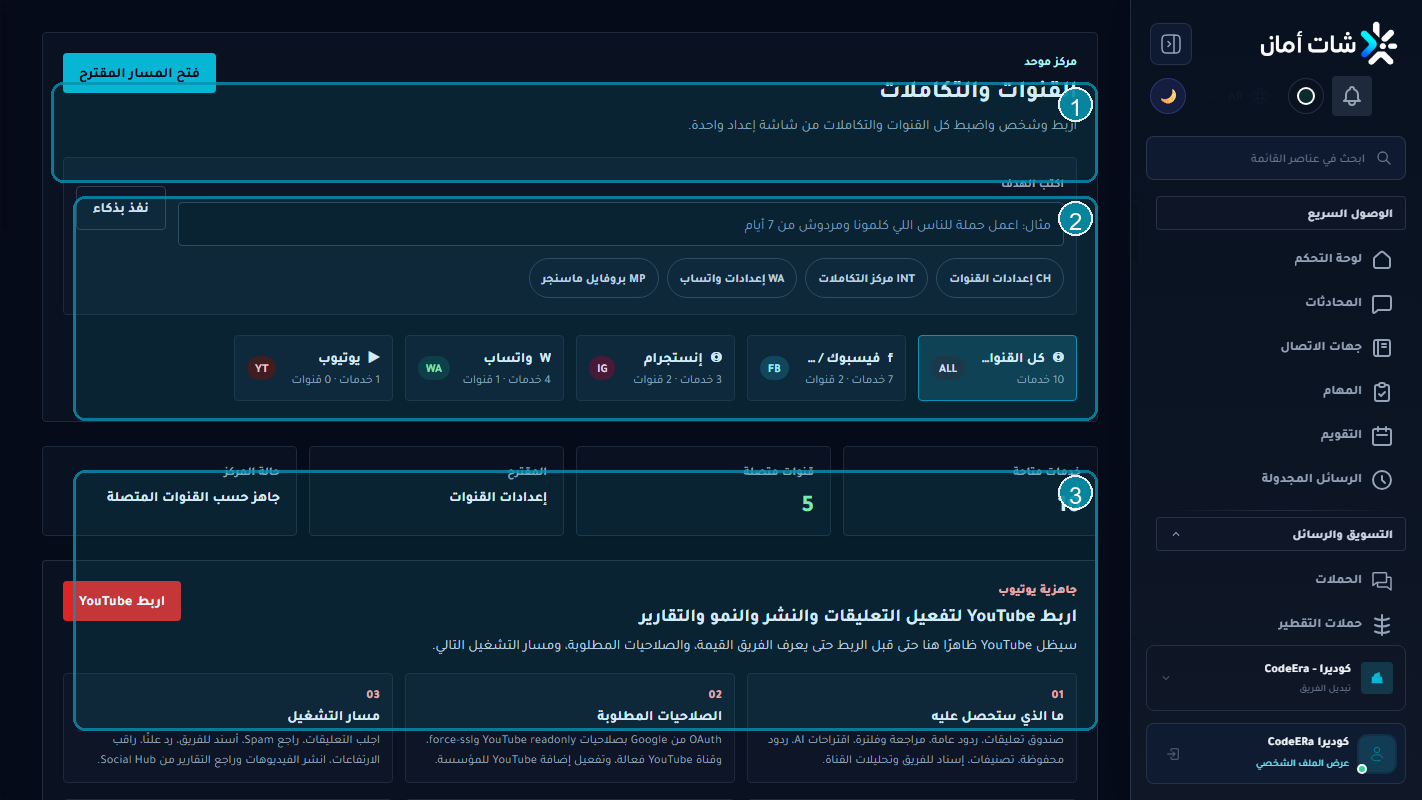
Task: Toggle dark mode with moon button
Action: 1167,96
